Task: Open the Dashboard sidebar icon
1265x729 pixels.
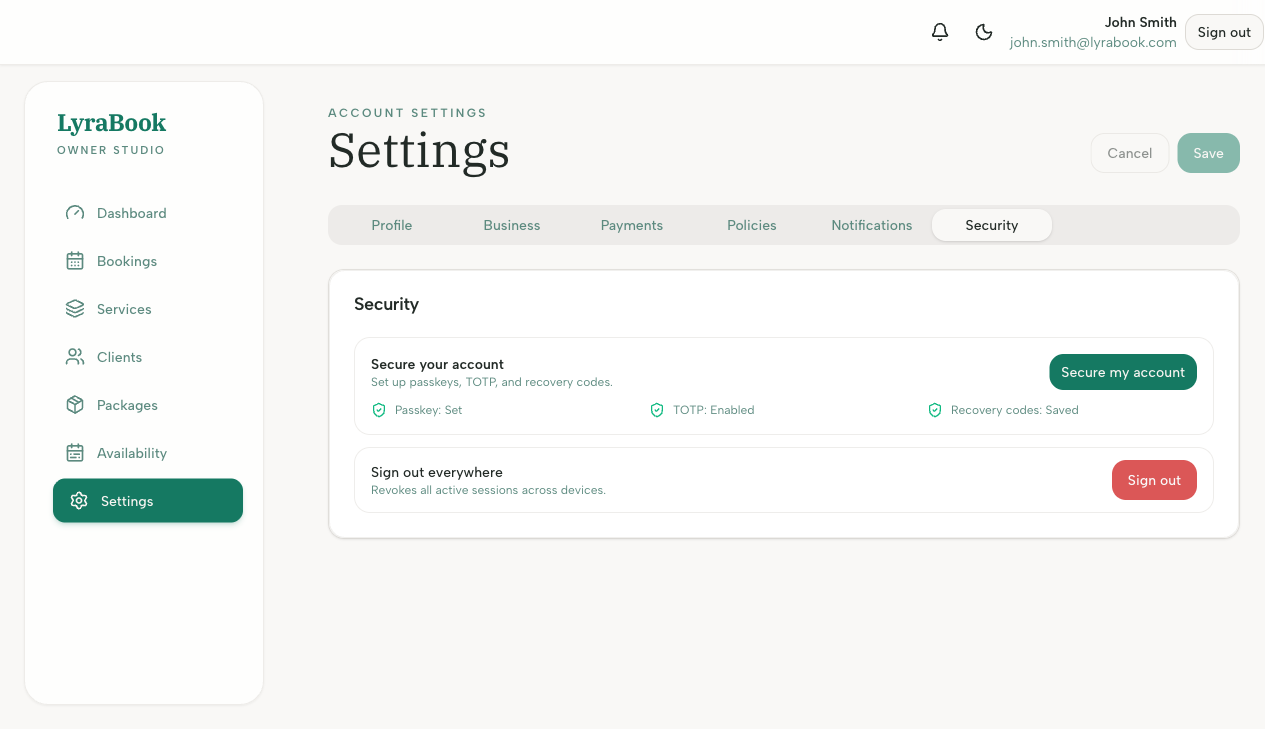Action: click(74, 212)
